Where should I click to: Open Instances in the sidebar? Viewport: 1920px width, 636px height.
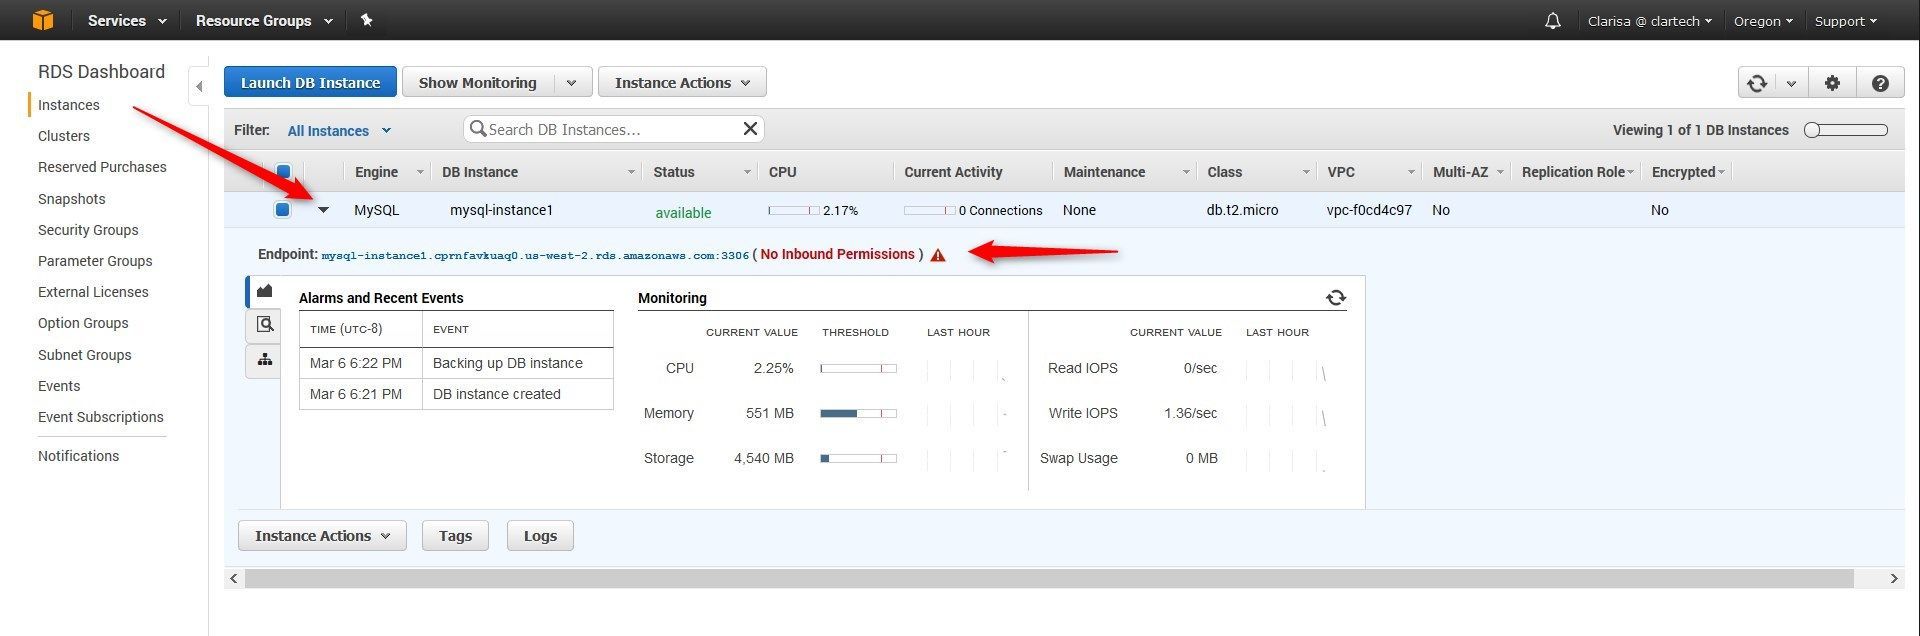pyautogui.click(x=69, y=105)
